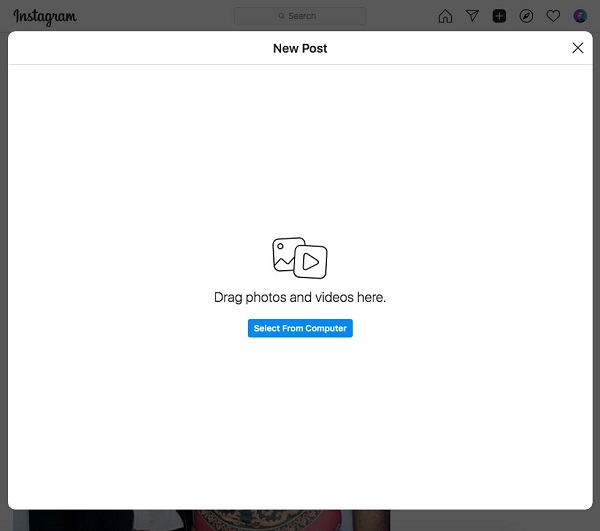Focus the Search input field

tap(310, 16)
